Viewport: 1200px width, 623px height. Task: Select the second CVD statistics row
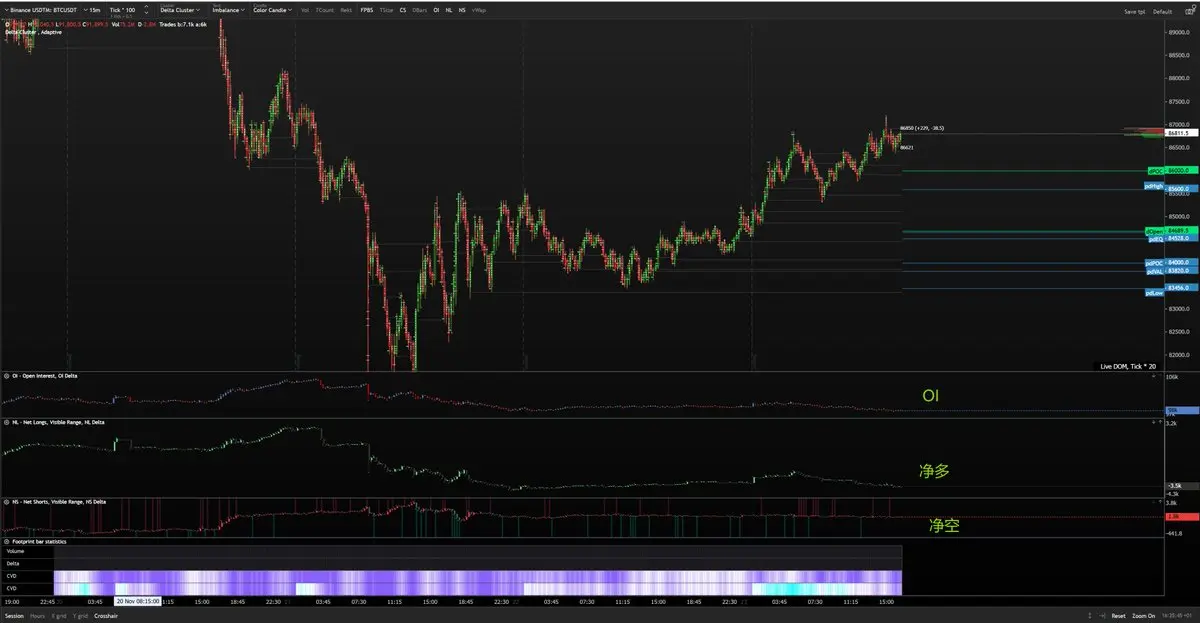point(450,589)
